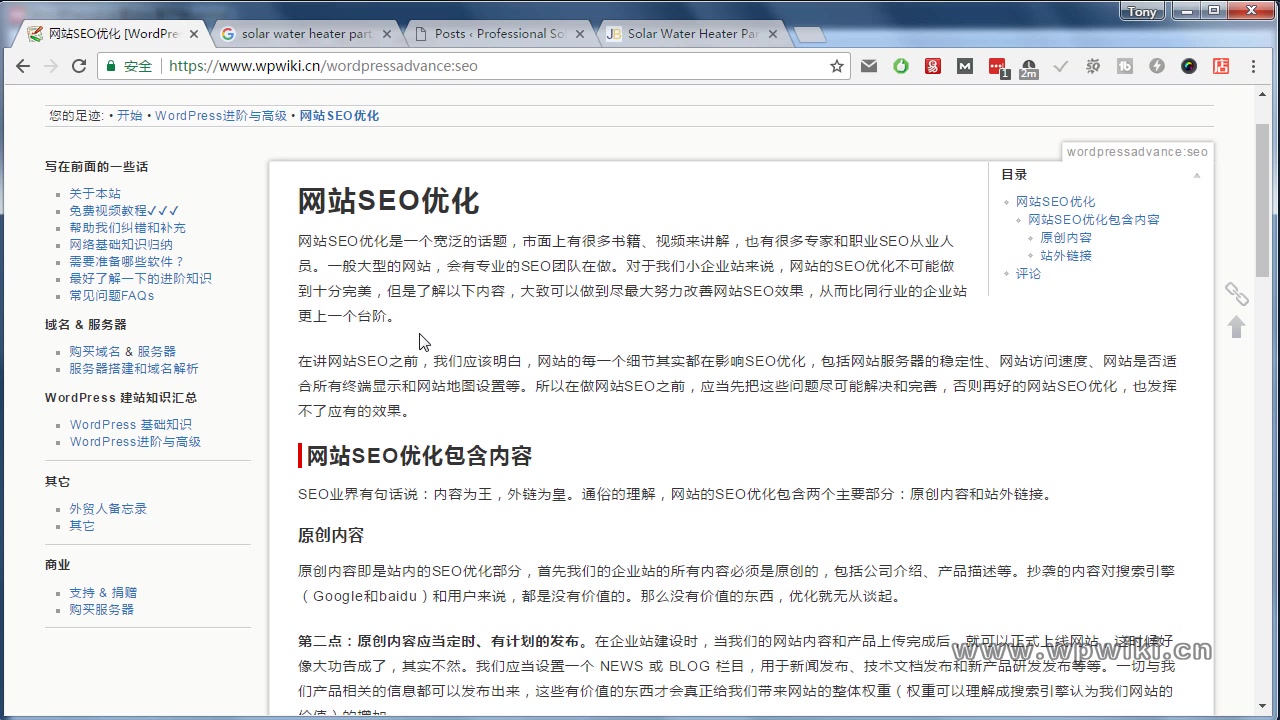Open sidebar link 其它 under 其它 section
1280x720 pixels.
82,526
